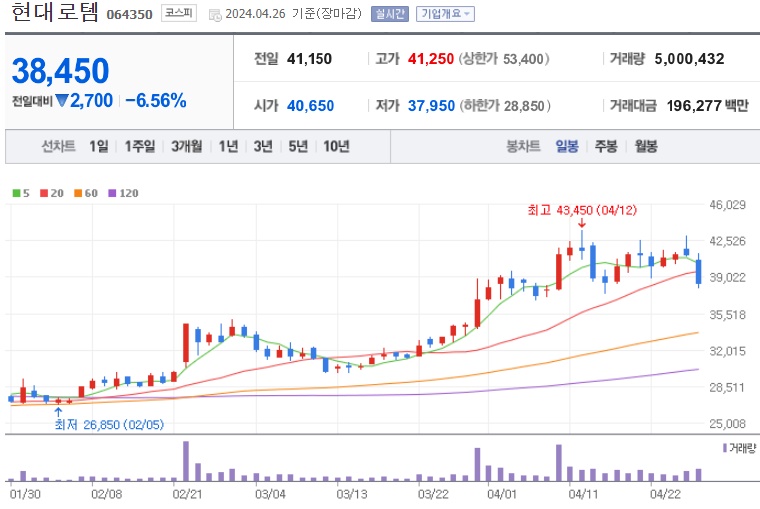
Task: Click the orange 60-day moving average swatch
Action: [78, 193]
